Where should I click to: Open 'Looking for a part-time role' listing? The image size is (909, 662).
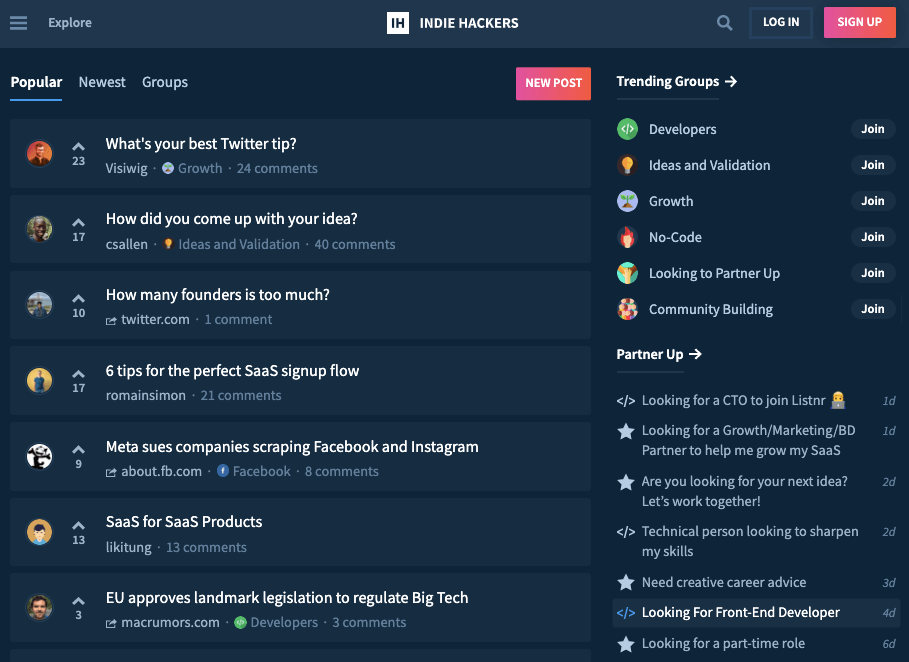tap(723, 643)
